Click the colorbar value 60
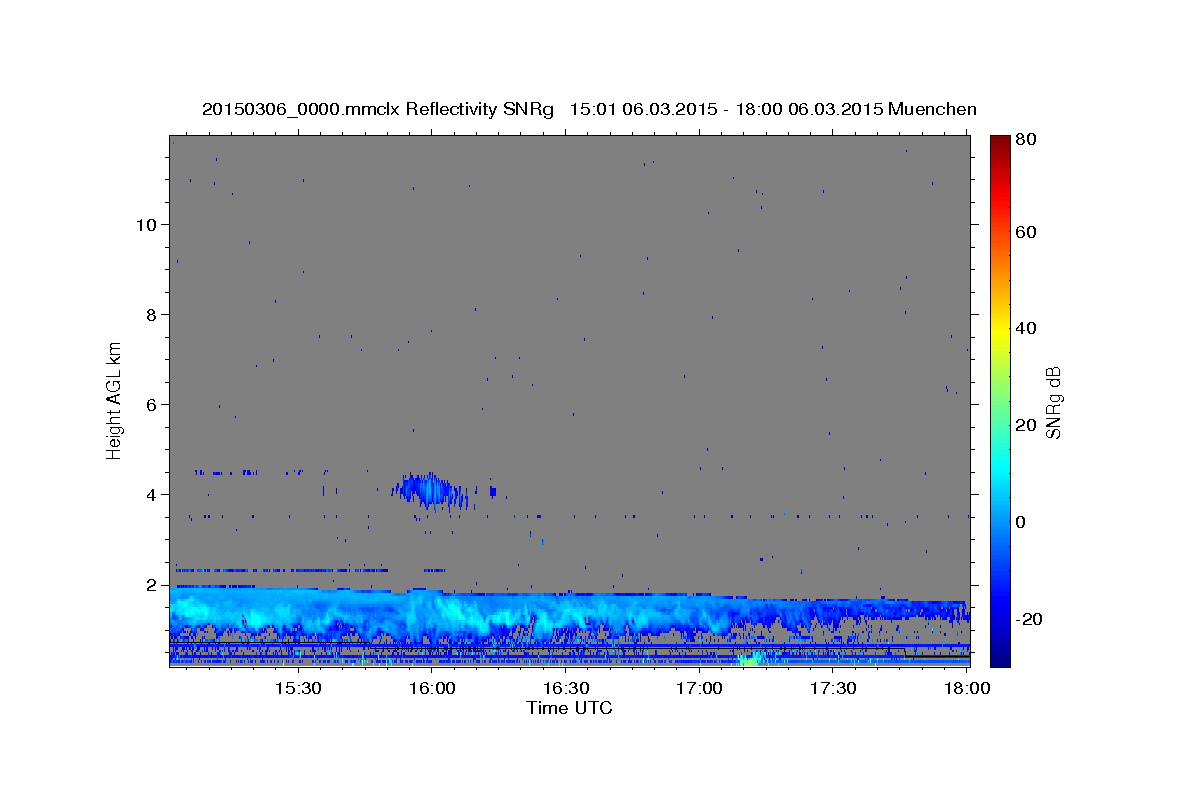This screenshot has width=1200, height=800. pyautogui.click(x=1026, y=232)
